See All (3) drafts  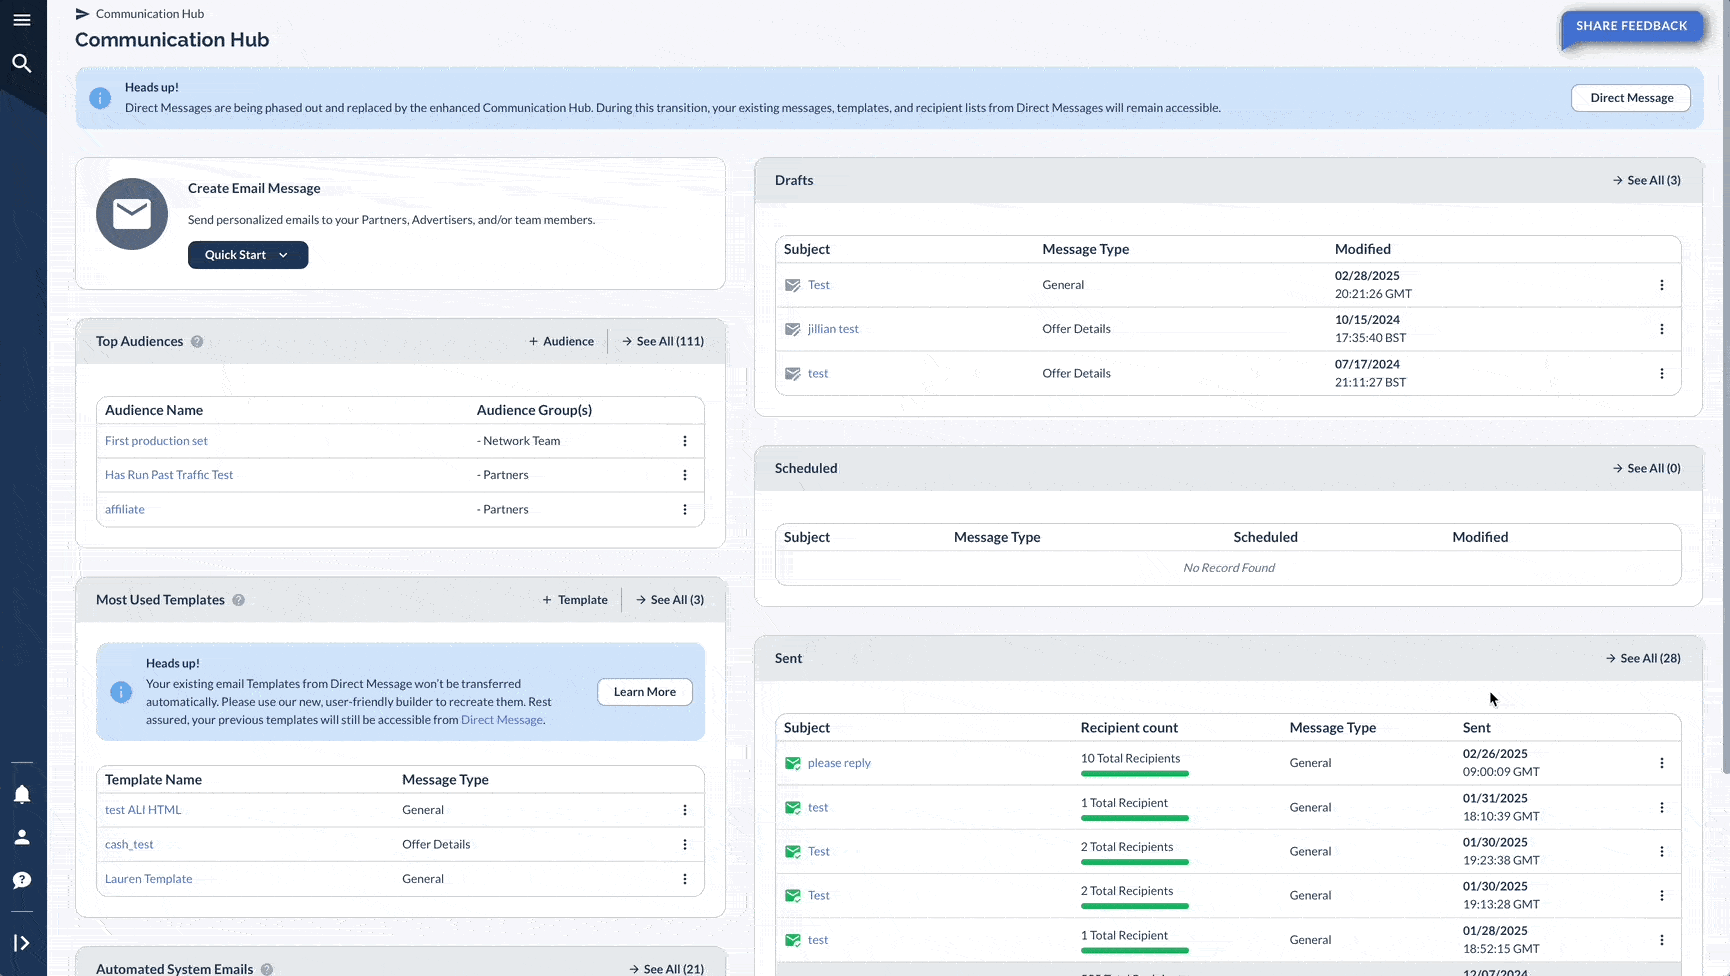coord(1647,180)
